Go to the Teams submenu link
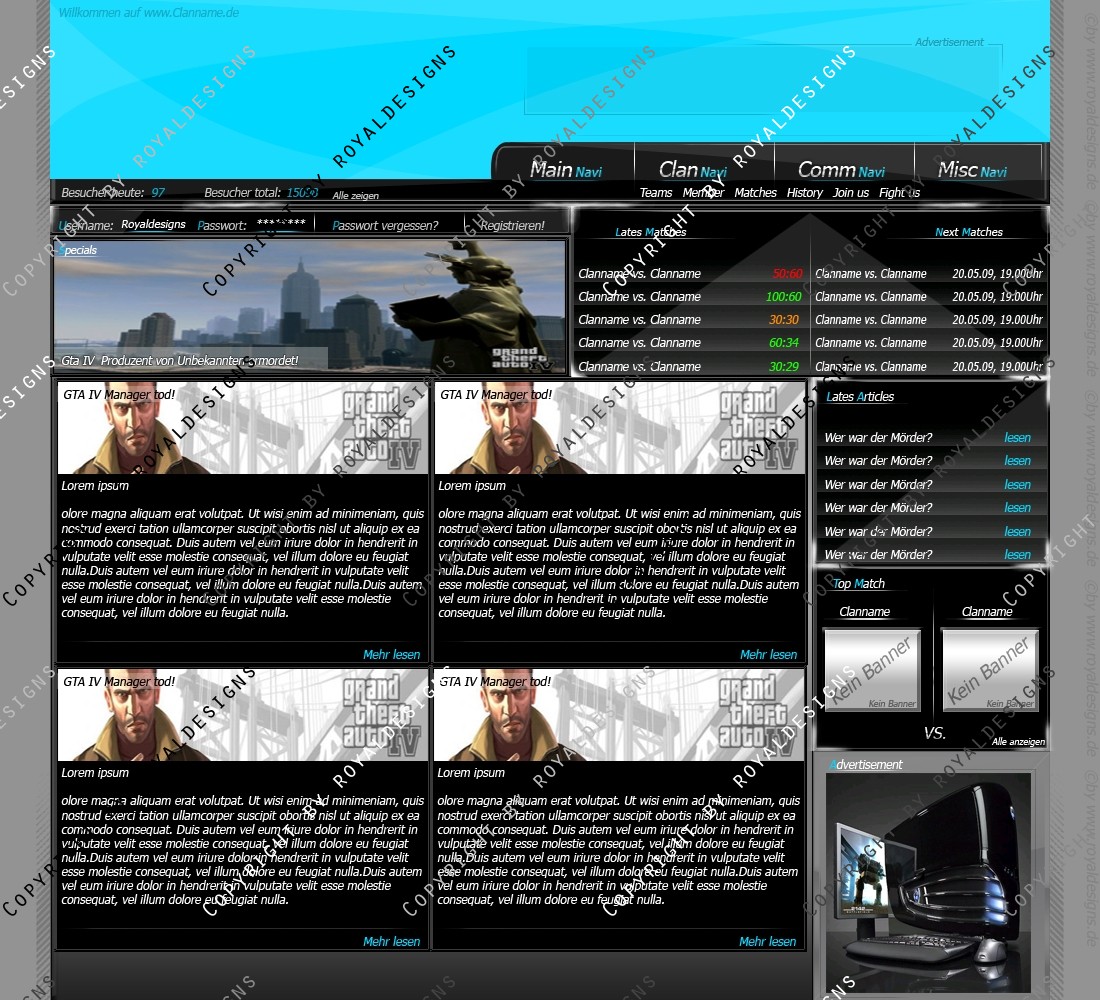1100x1000 pixels. click(x=656, y=193)
